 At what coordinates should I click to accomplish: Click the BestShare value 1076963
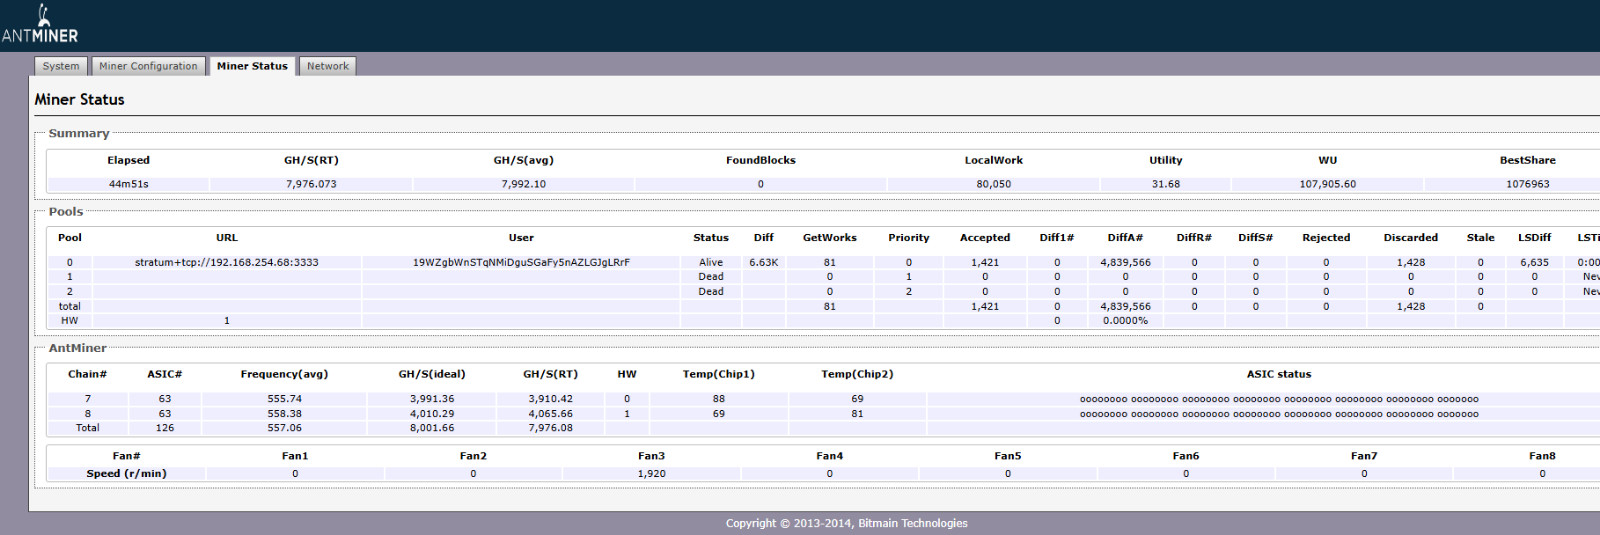tap(1528, 184)
